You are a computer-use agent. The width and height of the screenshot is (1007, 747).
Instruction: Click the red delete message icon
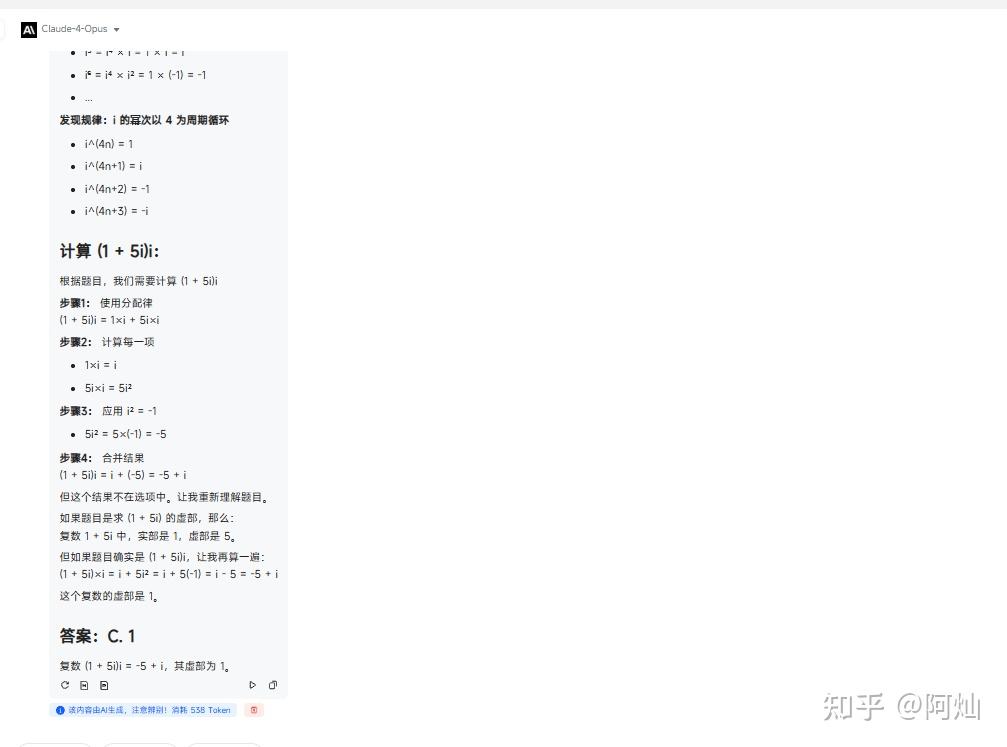254,710
